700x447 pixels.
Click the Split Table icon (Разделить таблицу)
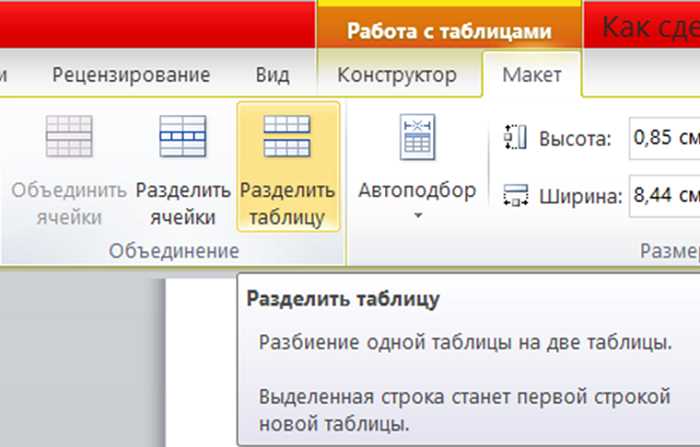tap(287, 136)
